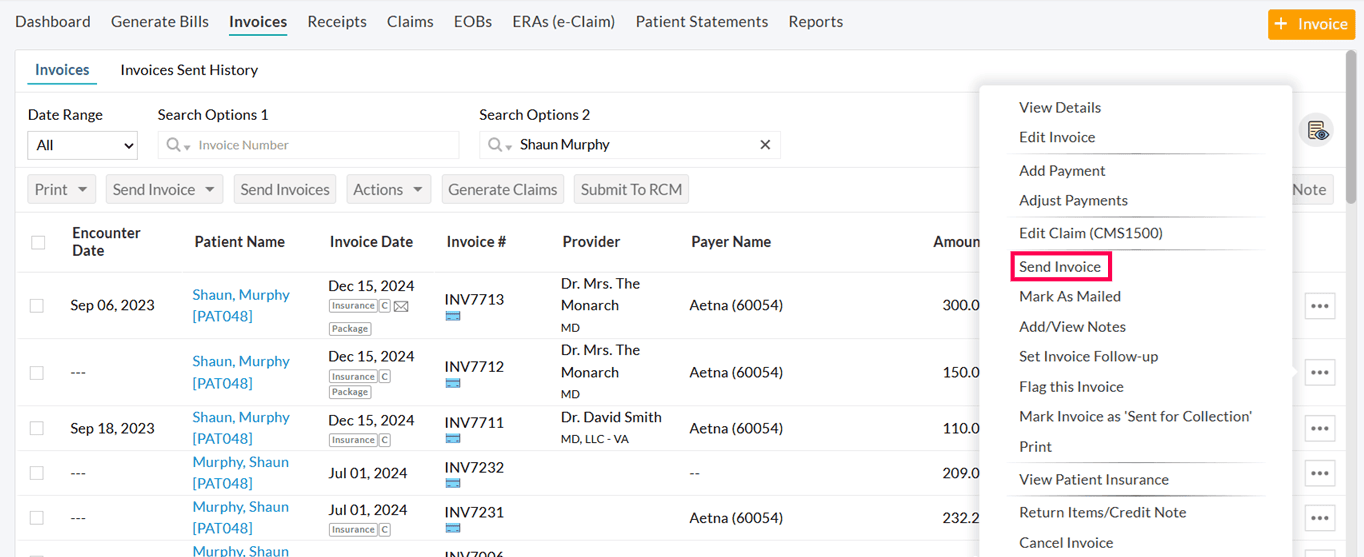The image size is (1364, 557).
Task: Tick the select-all checkbox in header
Action: pyautogui.click(x=38, y=242)
